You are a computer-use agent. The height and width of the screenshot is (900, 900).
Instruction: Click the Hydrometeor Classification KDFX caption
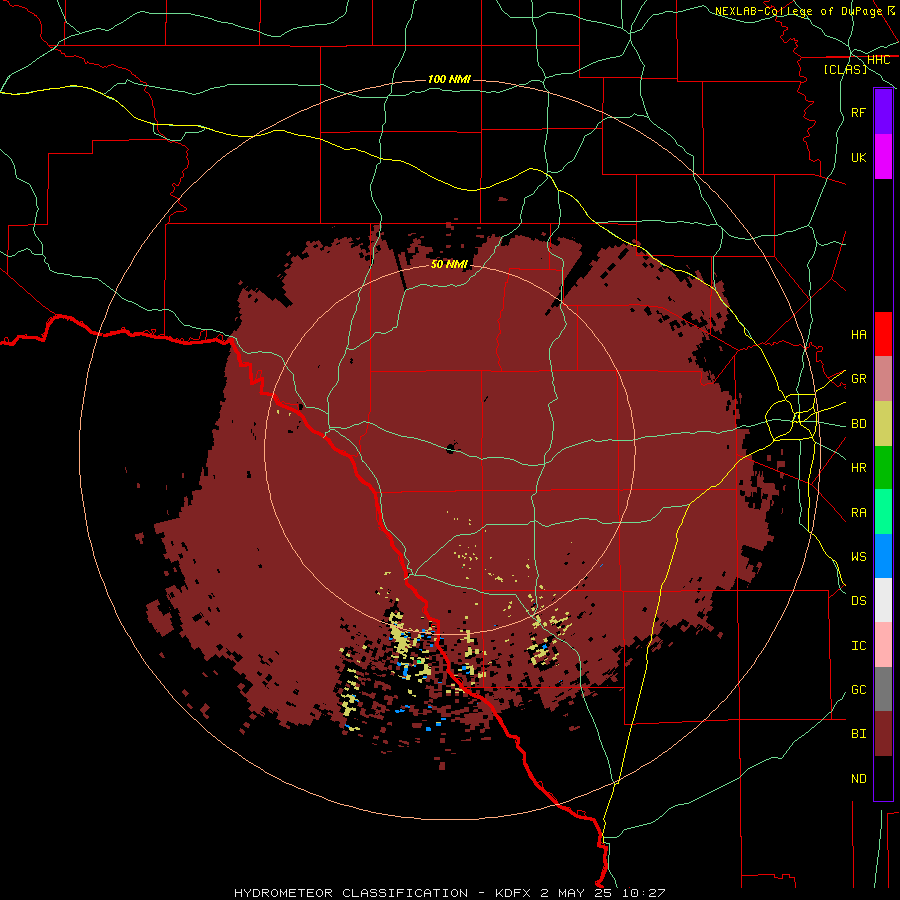449,893
